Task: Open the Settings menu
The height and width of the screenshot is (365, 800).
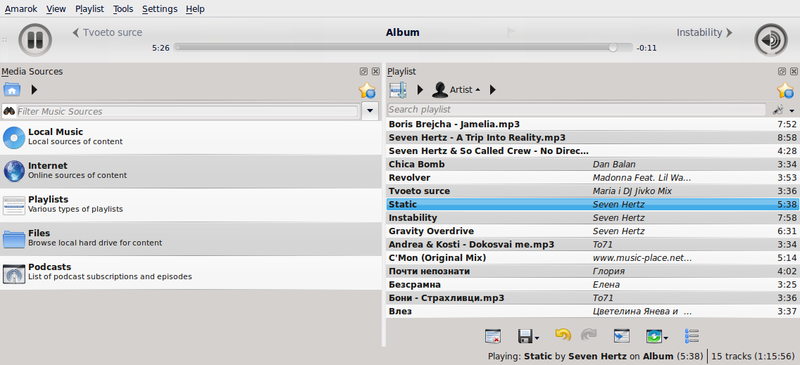Action: tap(160, 9)
